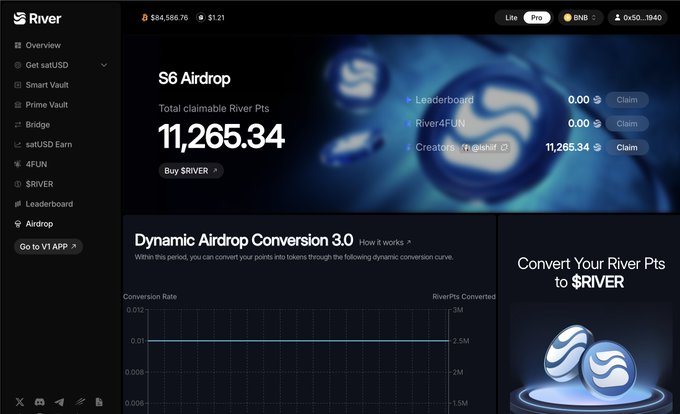The width and height of the screenshot is (680, 414).
Task: Open the X (Twitter) social link
Action: 20,402
